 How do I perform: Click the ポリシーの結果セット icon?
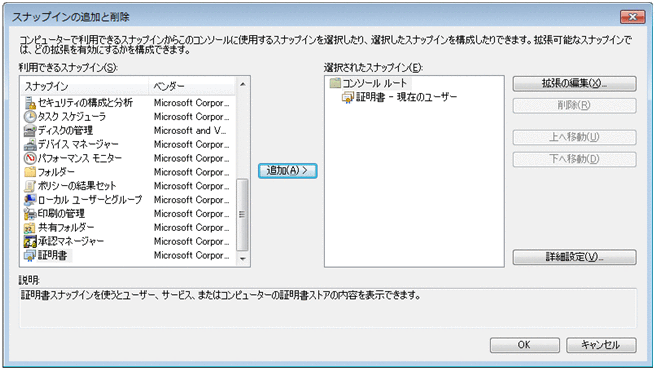point(30,186)
